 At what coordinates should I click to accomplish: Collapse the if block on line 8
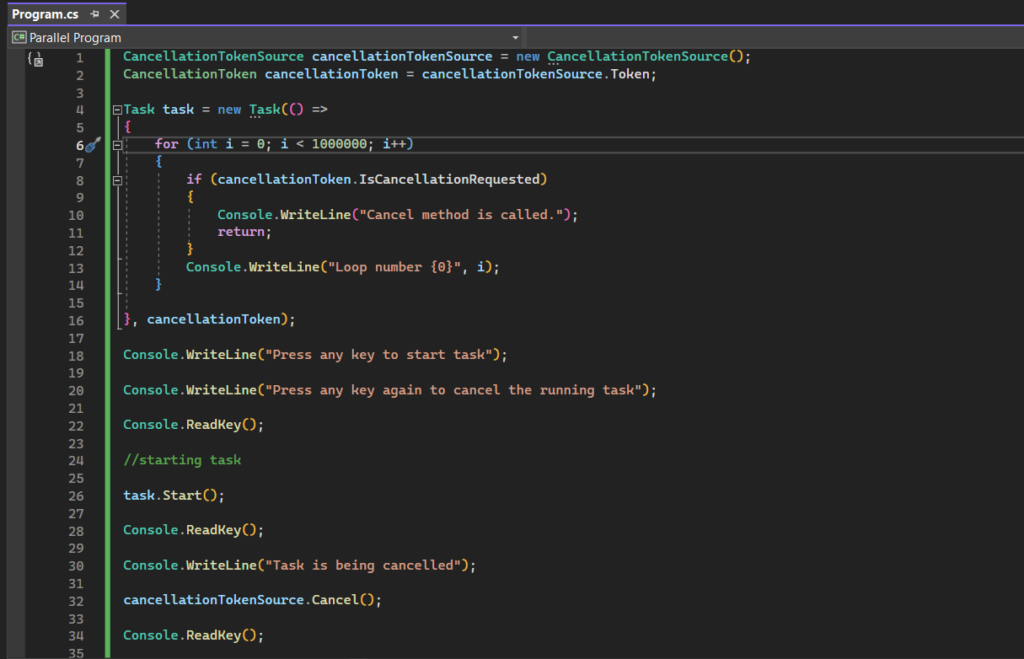pyautogui.click(x=117, y=180)
